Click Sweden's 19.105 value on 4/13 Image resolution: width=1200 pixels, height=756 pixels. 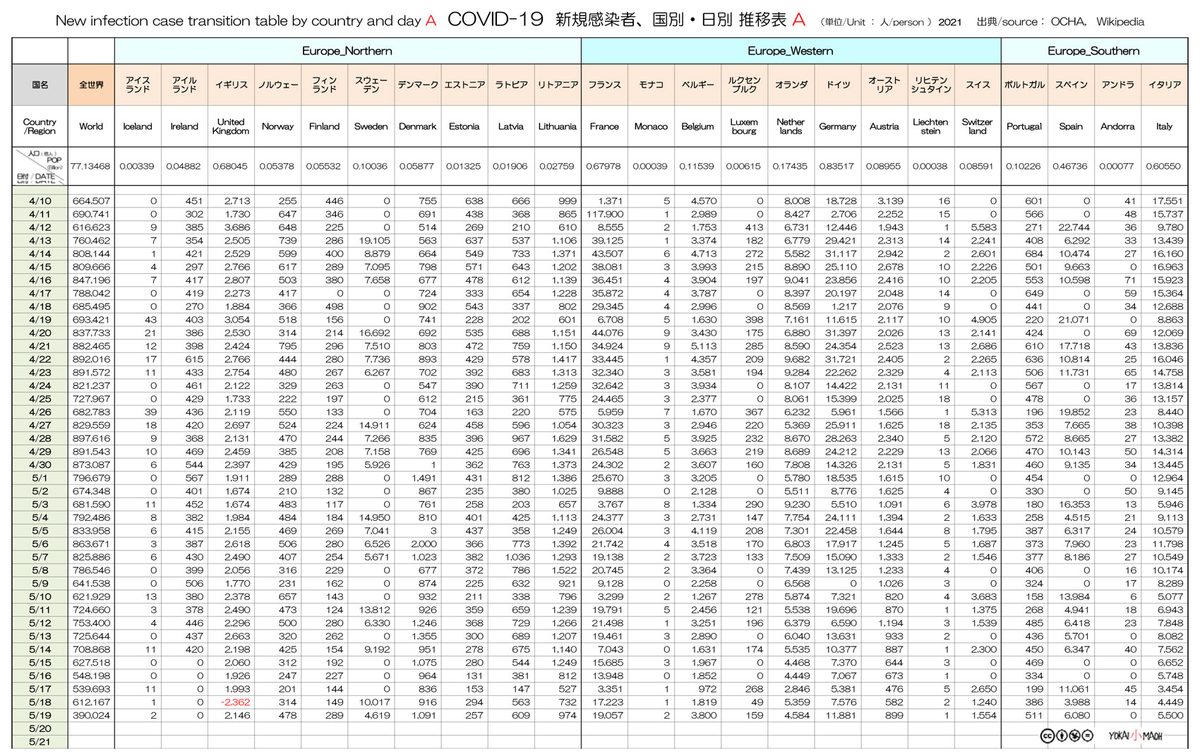point(375,240)
